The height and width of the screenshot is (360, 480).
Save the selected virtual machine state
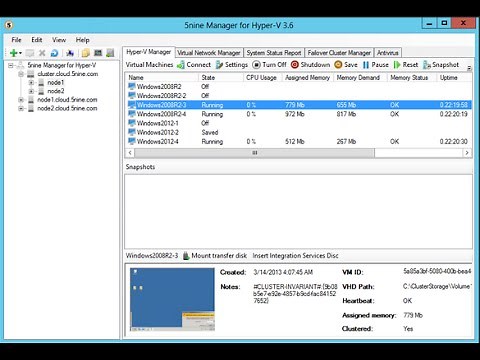346,65
